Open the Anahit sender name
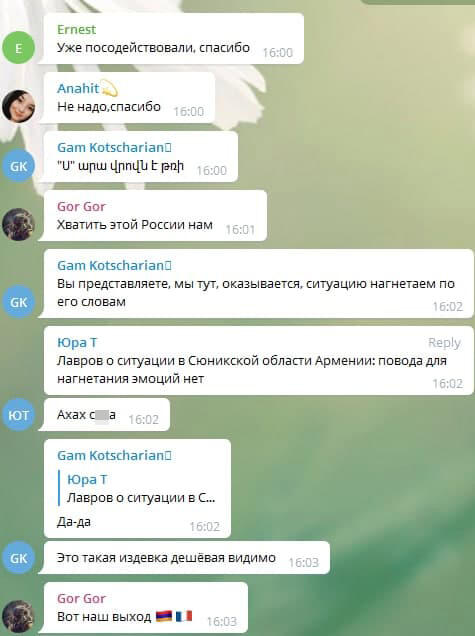This screenshot has height=636, width=475. 78,88
